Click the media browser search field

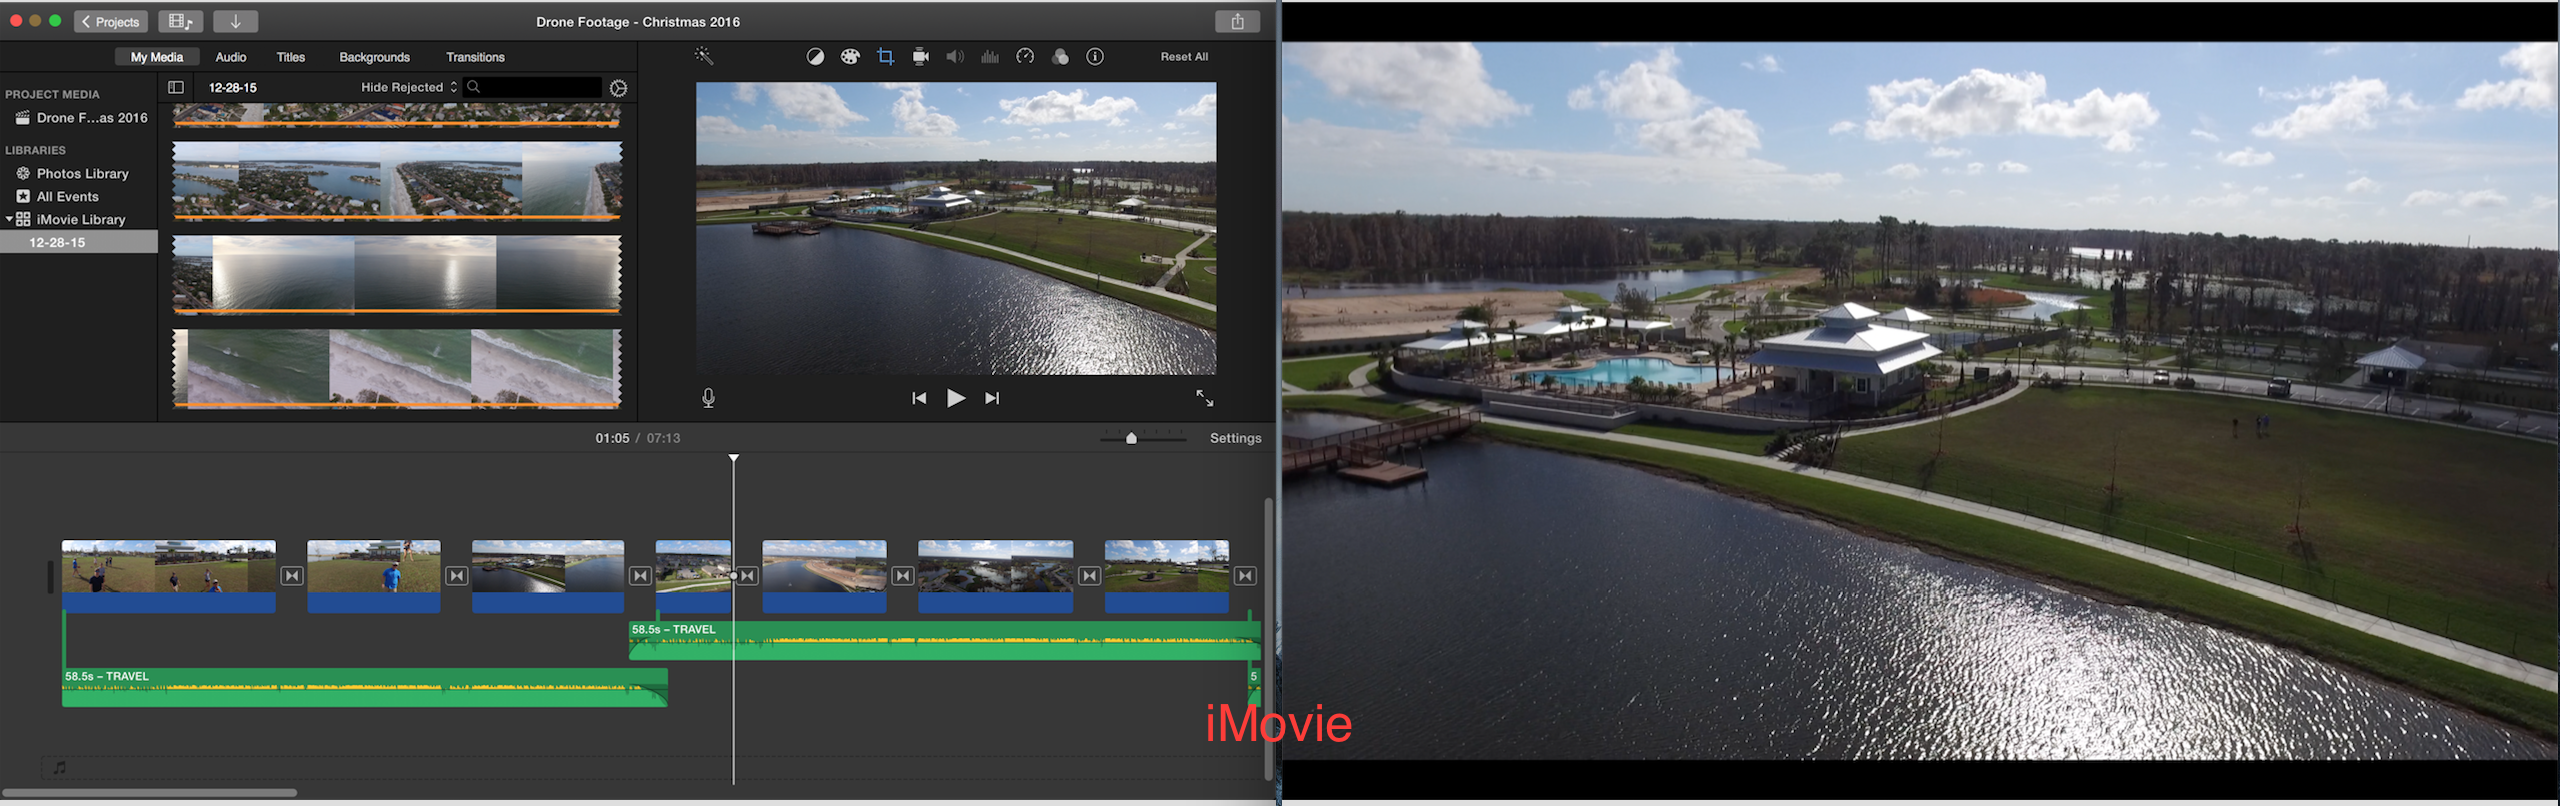point(535,88)
